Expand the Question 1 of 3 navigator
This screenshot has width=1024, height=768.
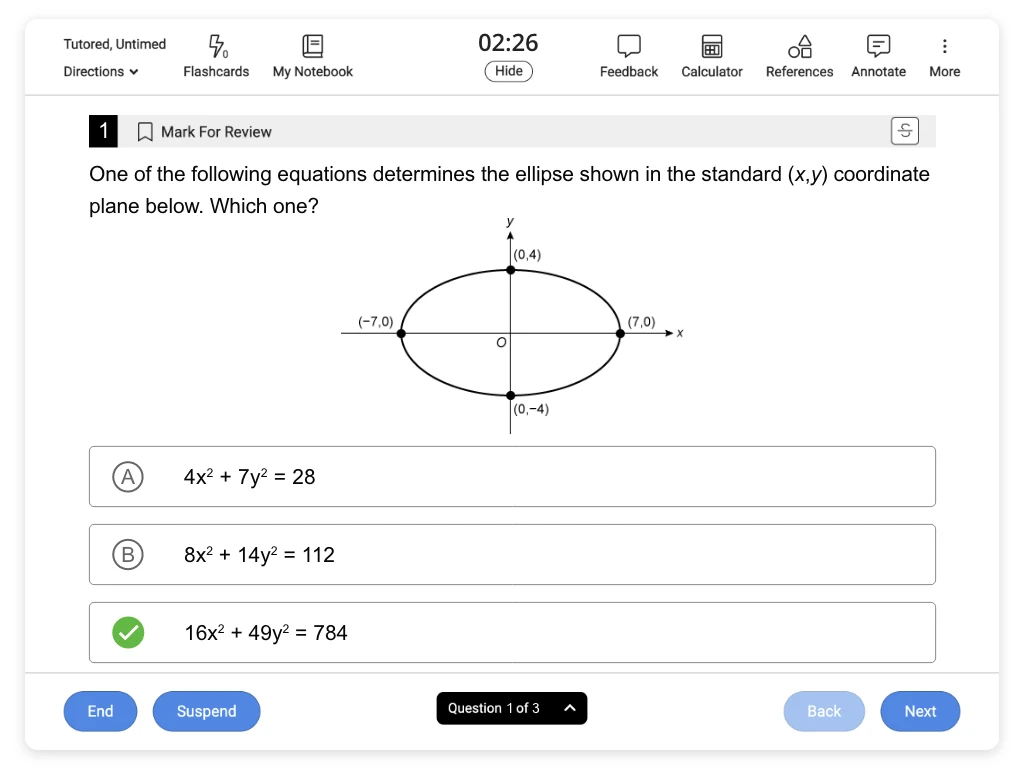(512, 708)
